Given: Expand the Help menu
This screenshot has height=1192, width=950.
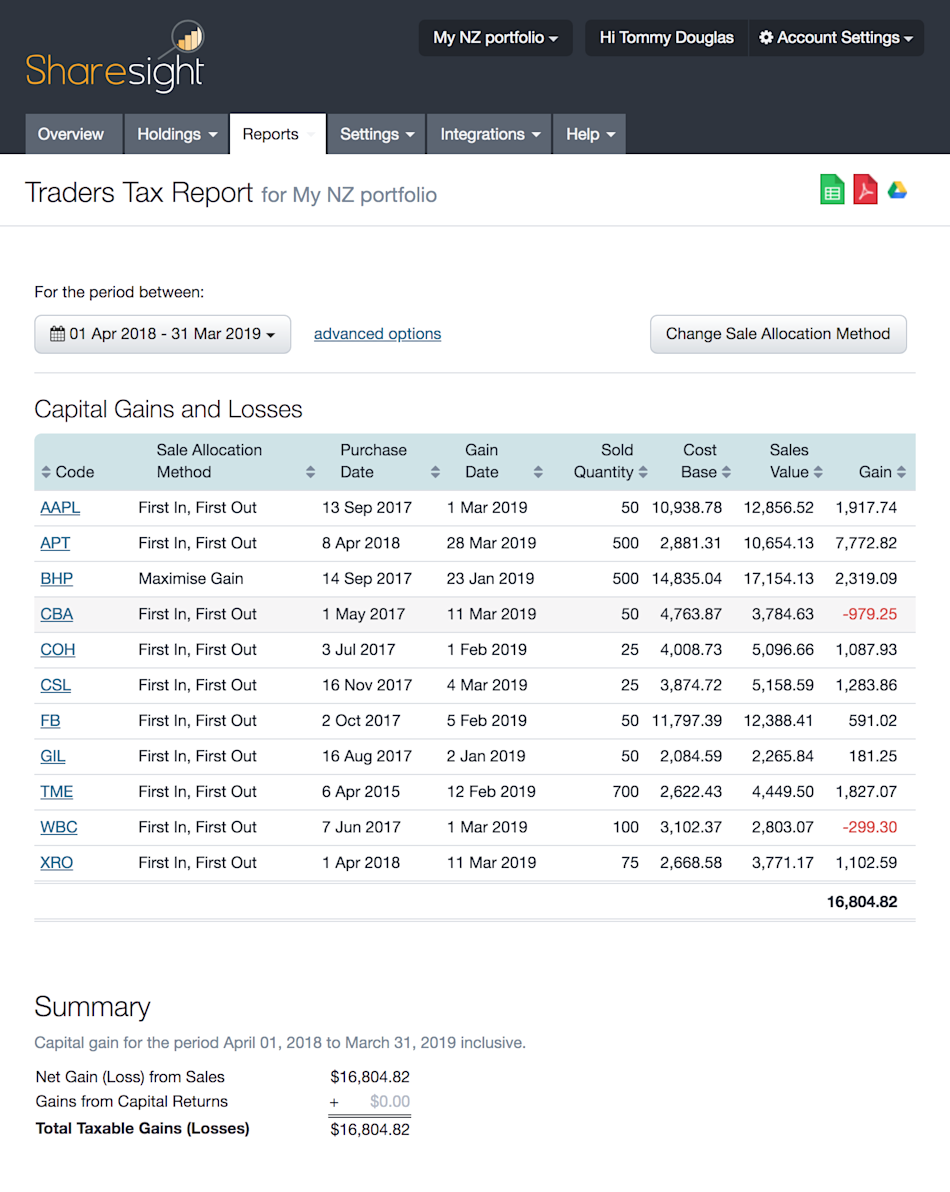Looking at the screenshot, I should click(x=590, y=134).
